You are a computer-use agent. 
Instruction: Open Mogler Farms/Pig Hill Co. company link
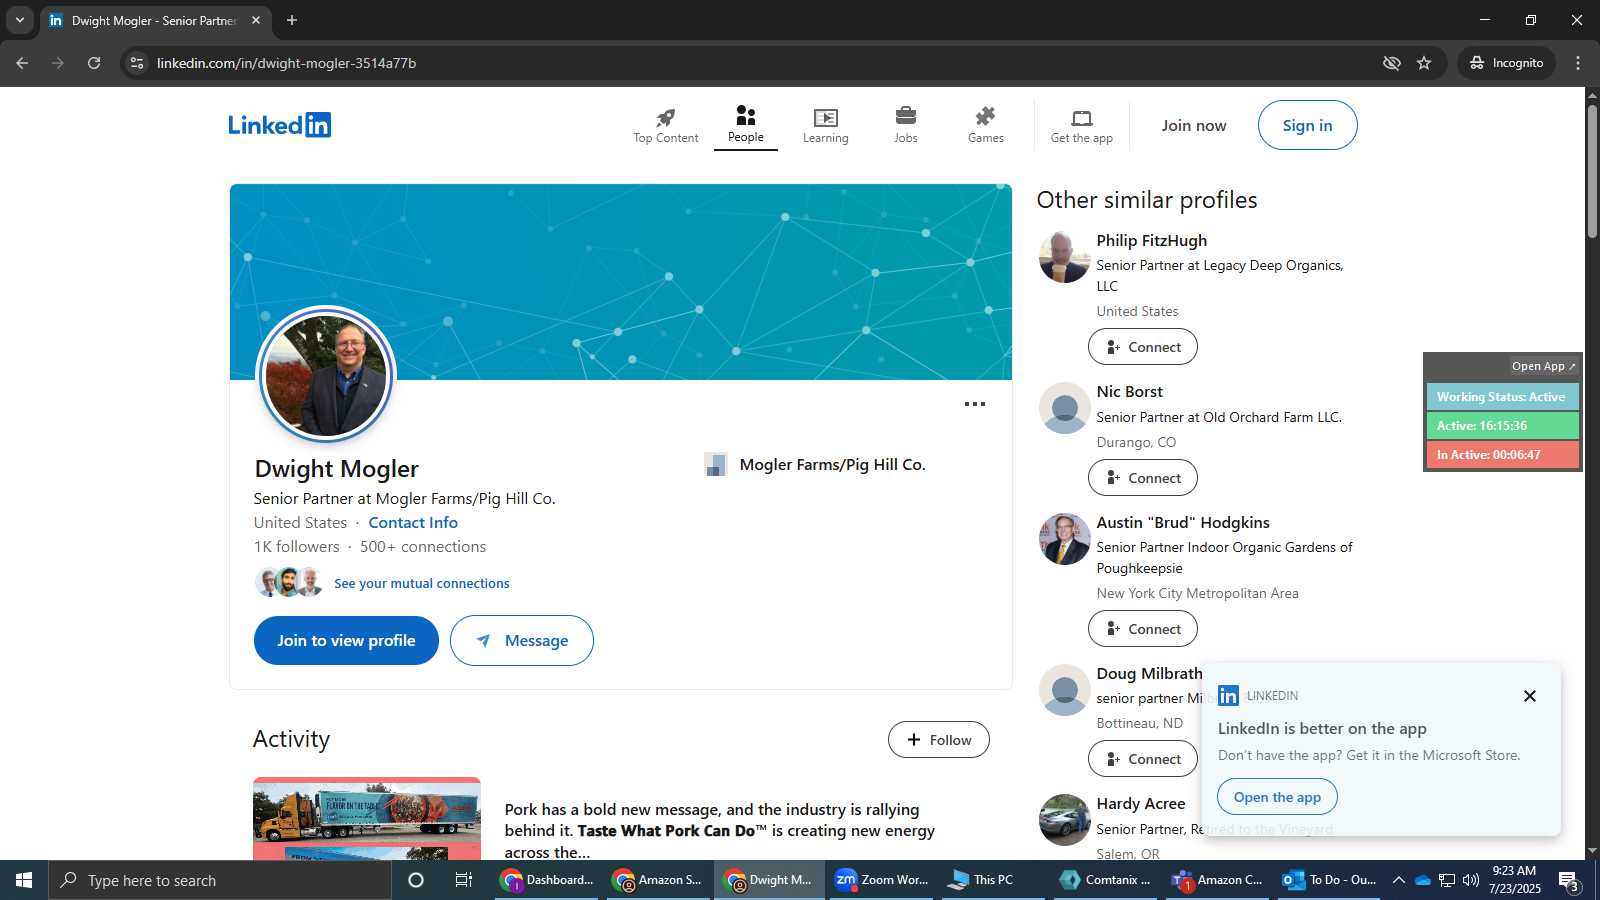pos(832,464)
